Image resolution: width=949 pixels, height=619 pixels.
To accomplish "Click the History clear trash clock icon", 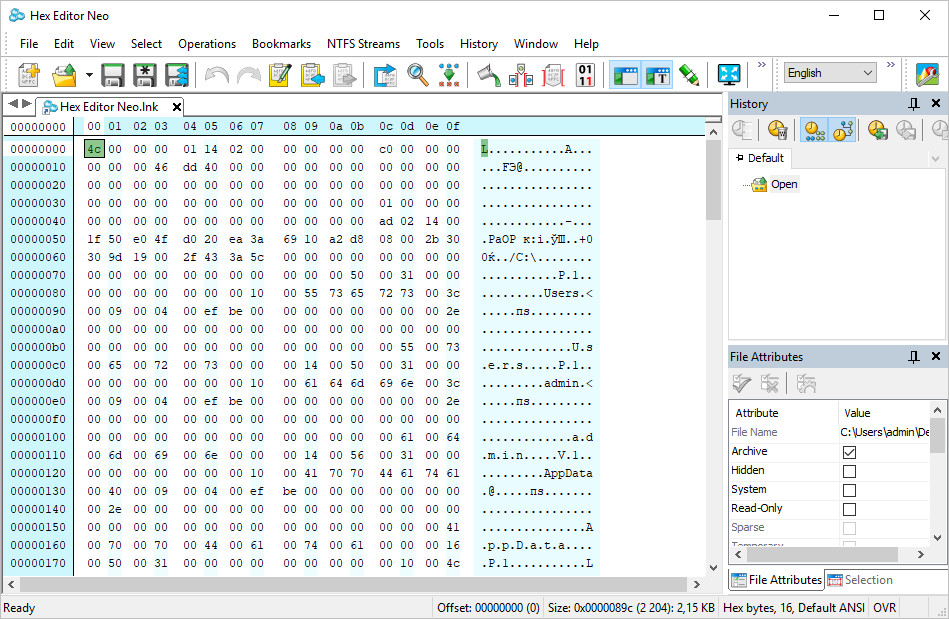I will click(777, 130).
